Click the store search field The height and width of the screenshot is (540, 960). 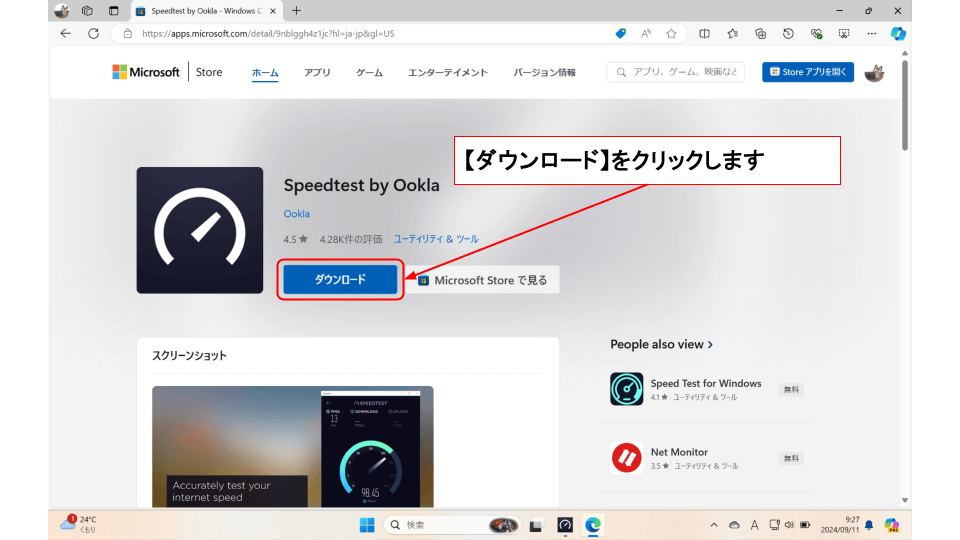coord(676,73)
